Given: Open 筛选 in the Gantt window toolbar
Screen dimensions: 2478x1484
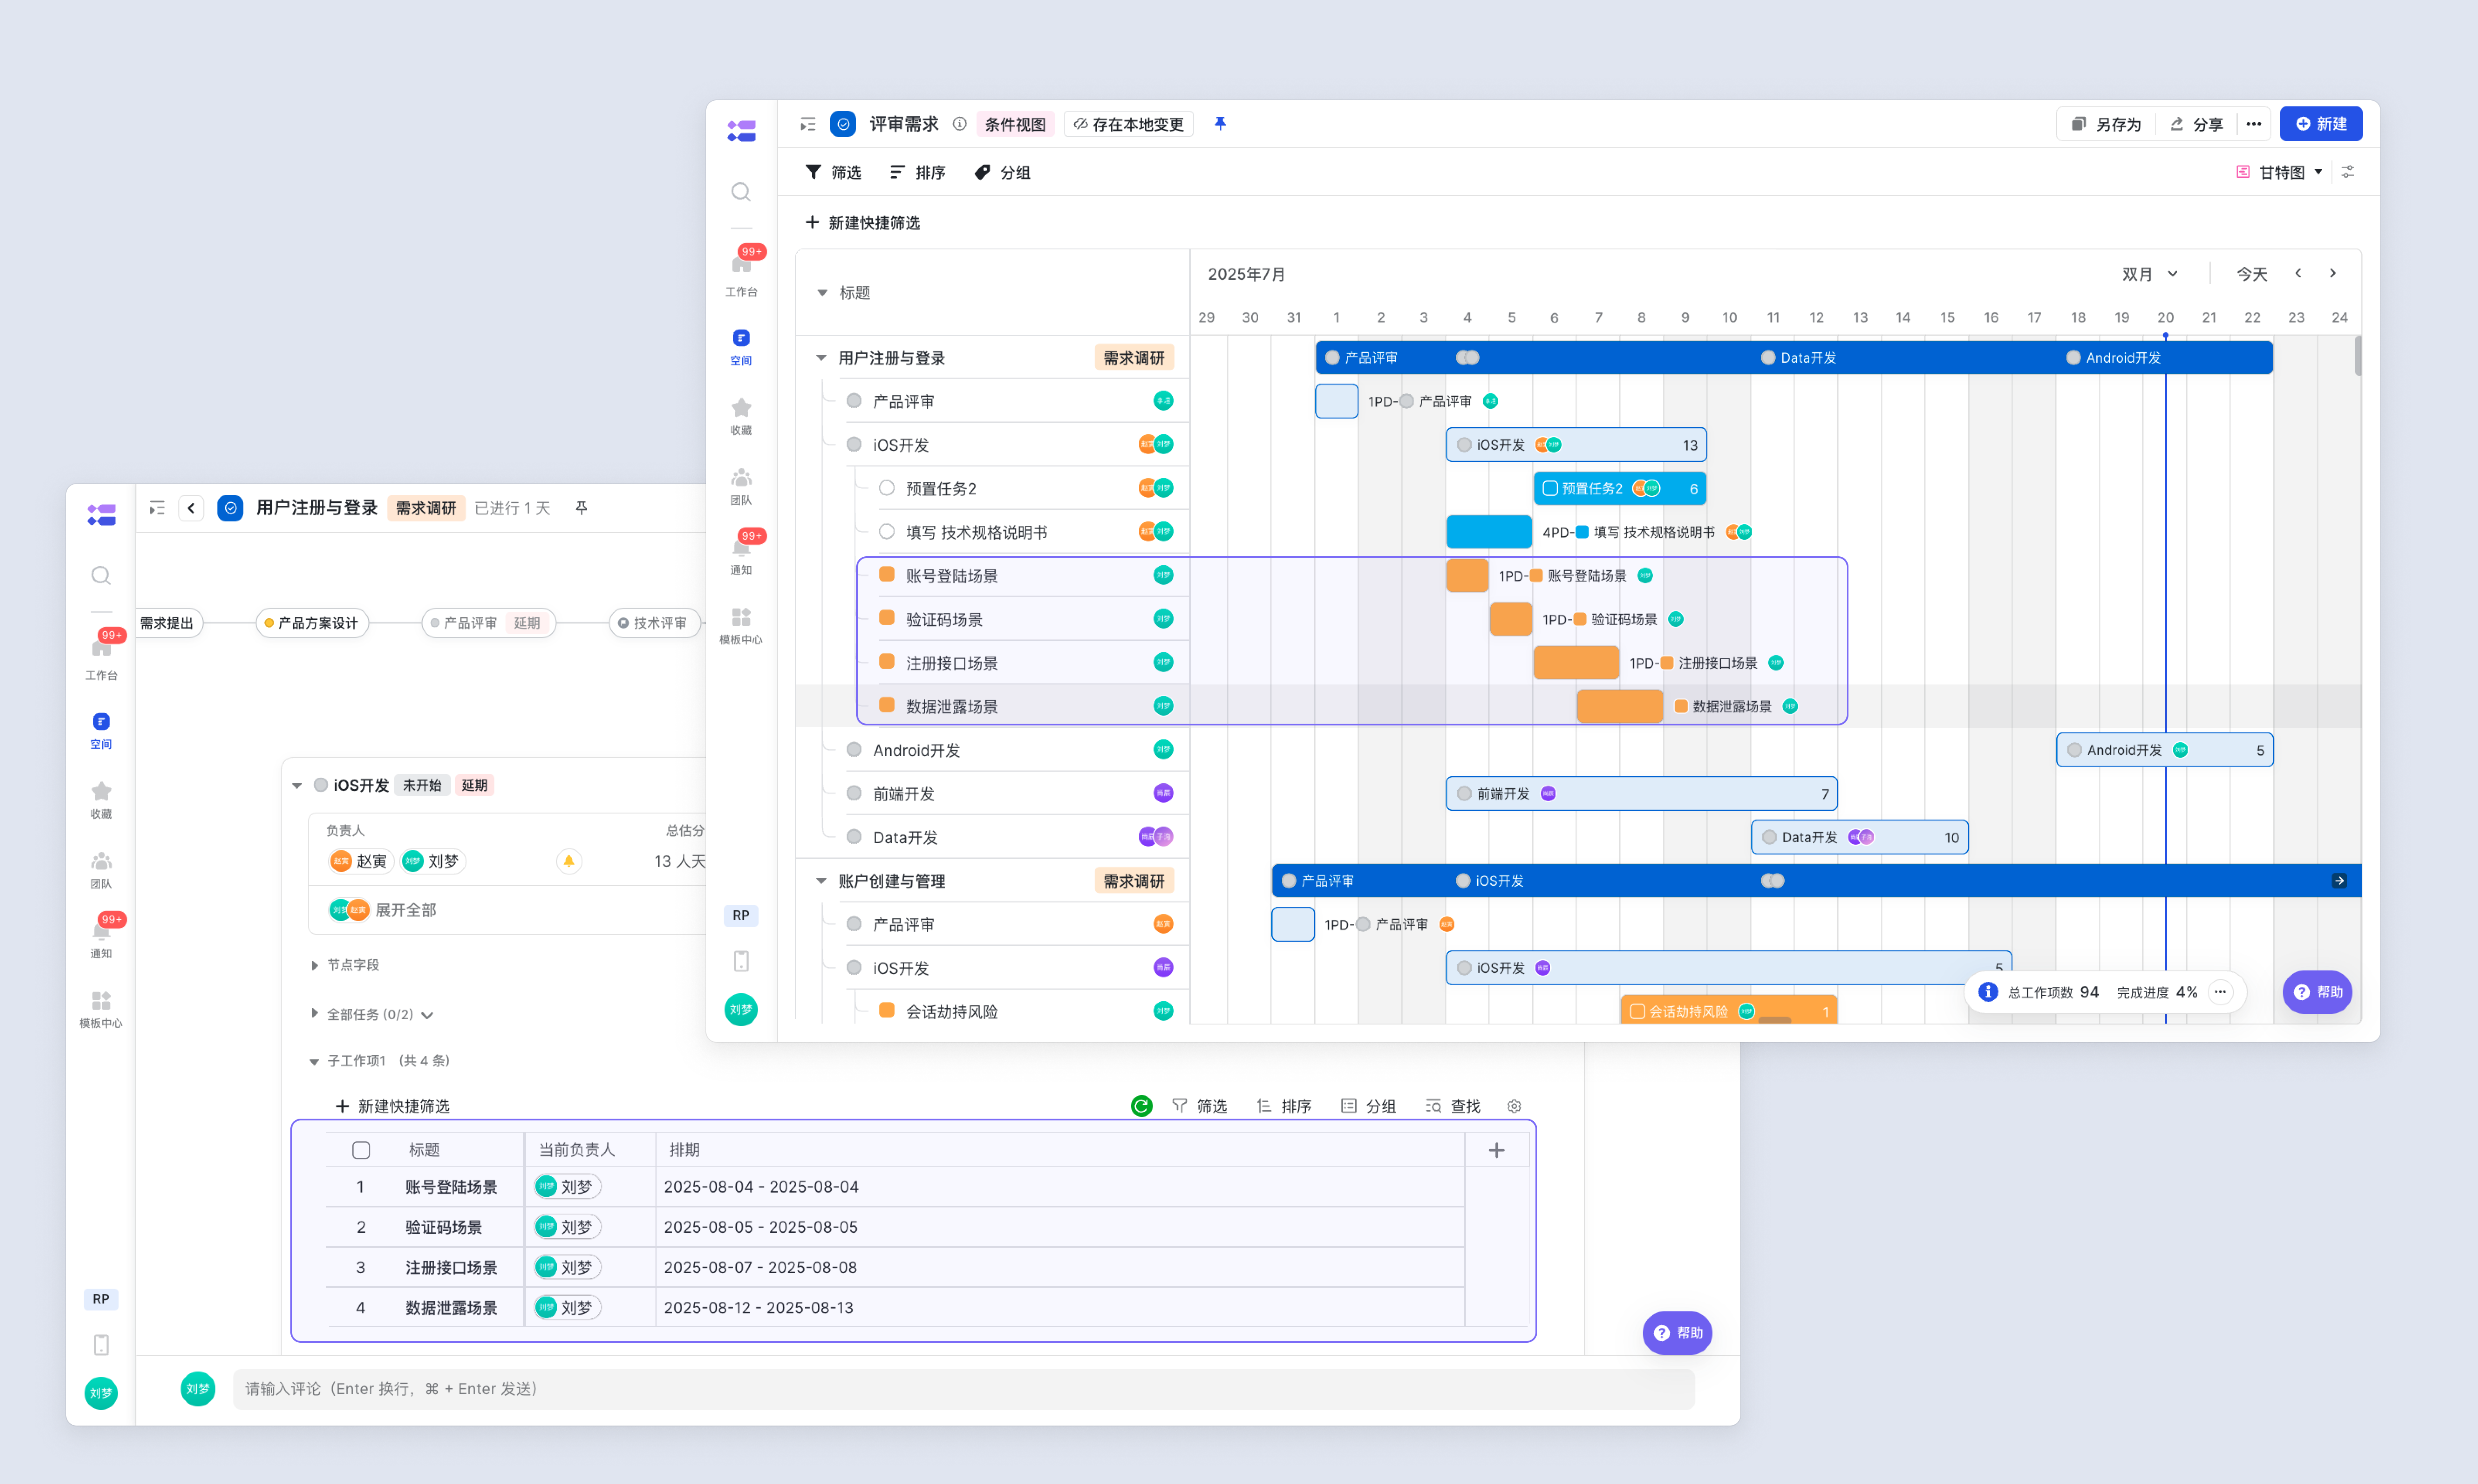Looking at the screenshot, I should pos(833,172).
